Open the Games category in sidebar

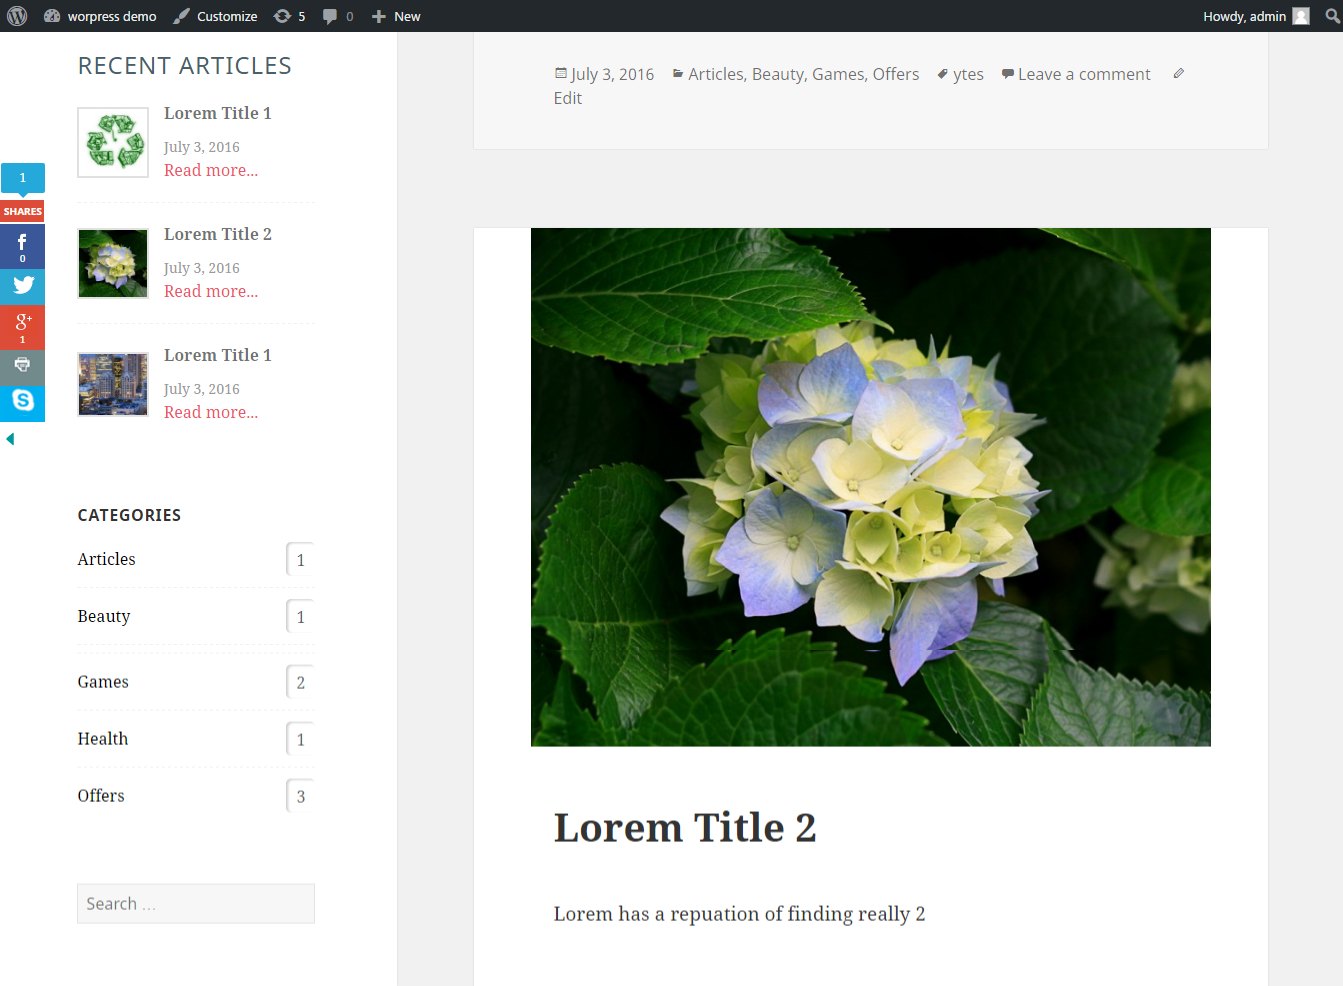tap(103, 682)
